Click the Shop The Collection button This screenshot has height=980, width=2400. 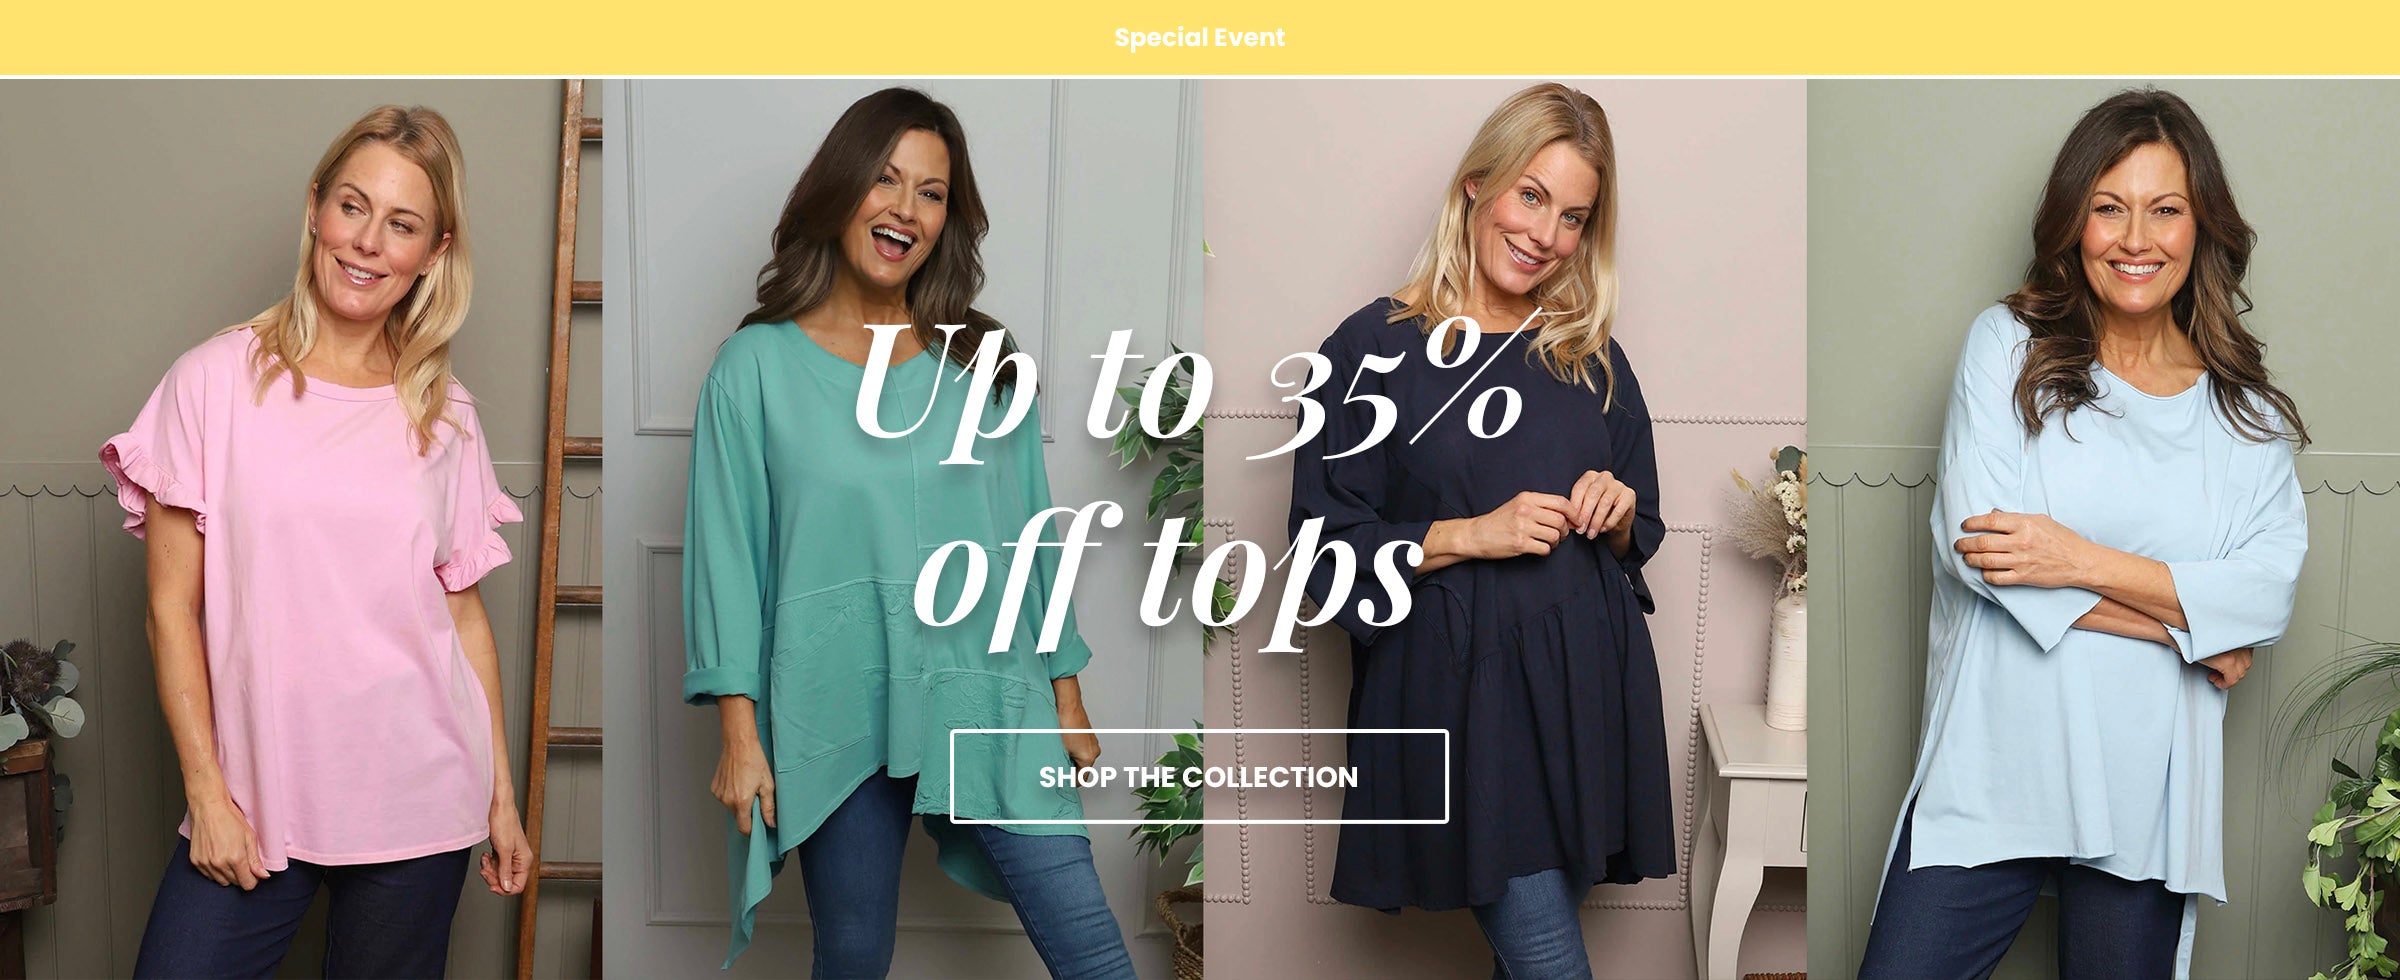[1199, 777]
